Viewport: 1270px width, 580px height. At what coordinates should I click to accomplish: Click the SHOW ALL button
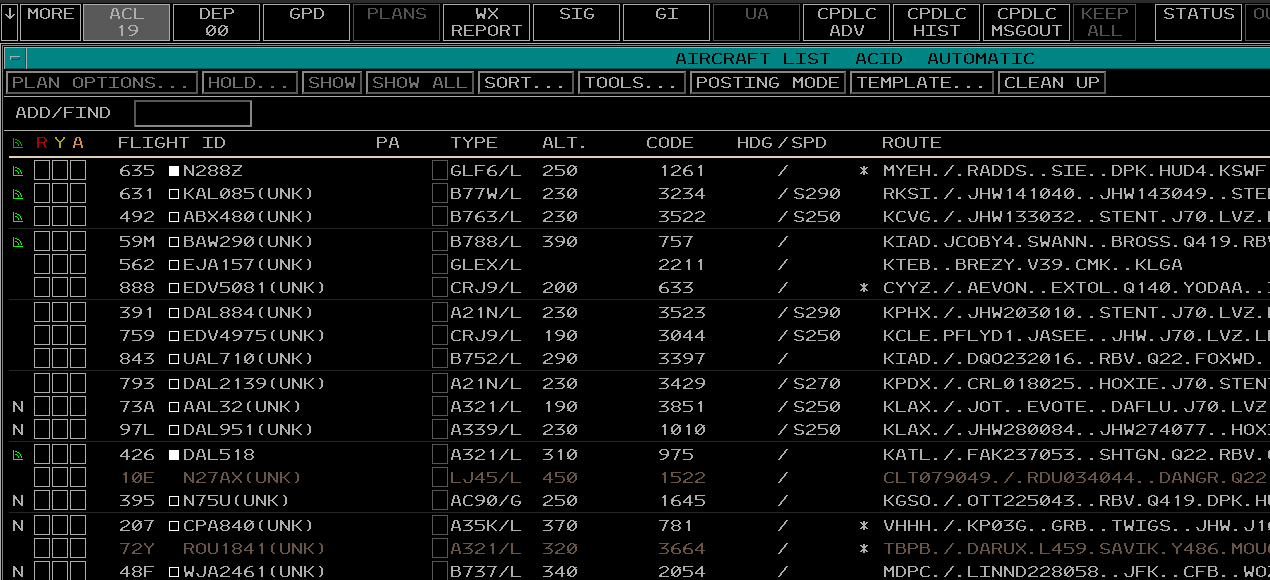point(419,83)
